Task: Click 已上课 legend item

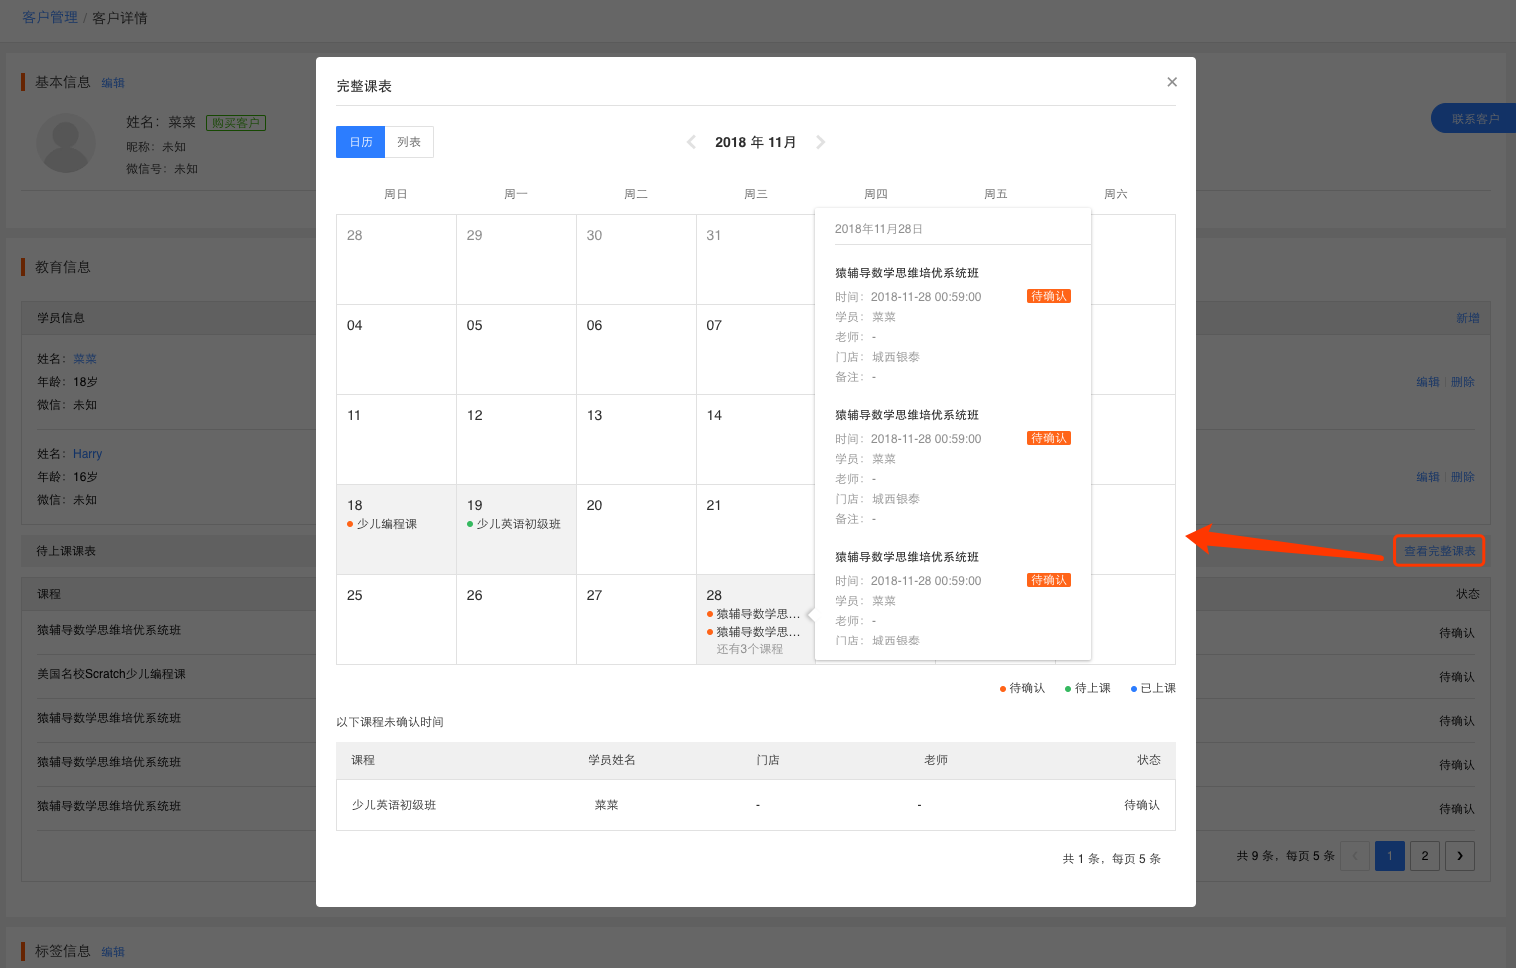Action: click(x=1153, y=688)
